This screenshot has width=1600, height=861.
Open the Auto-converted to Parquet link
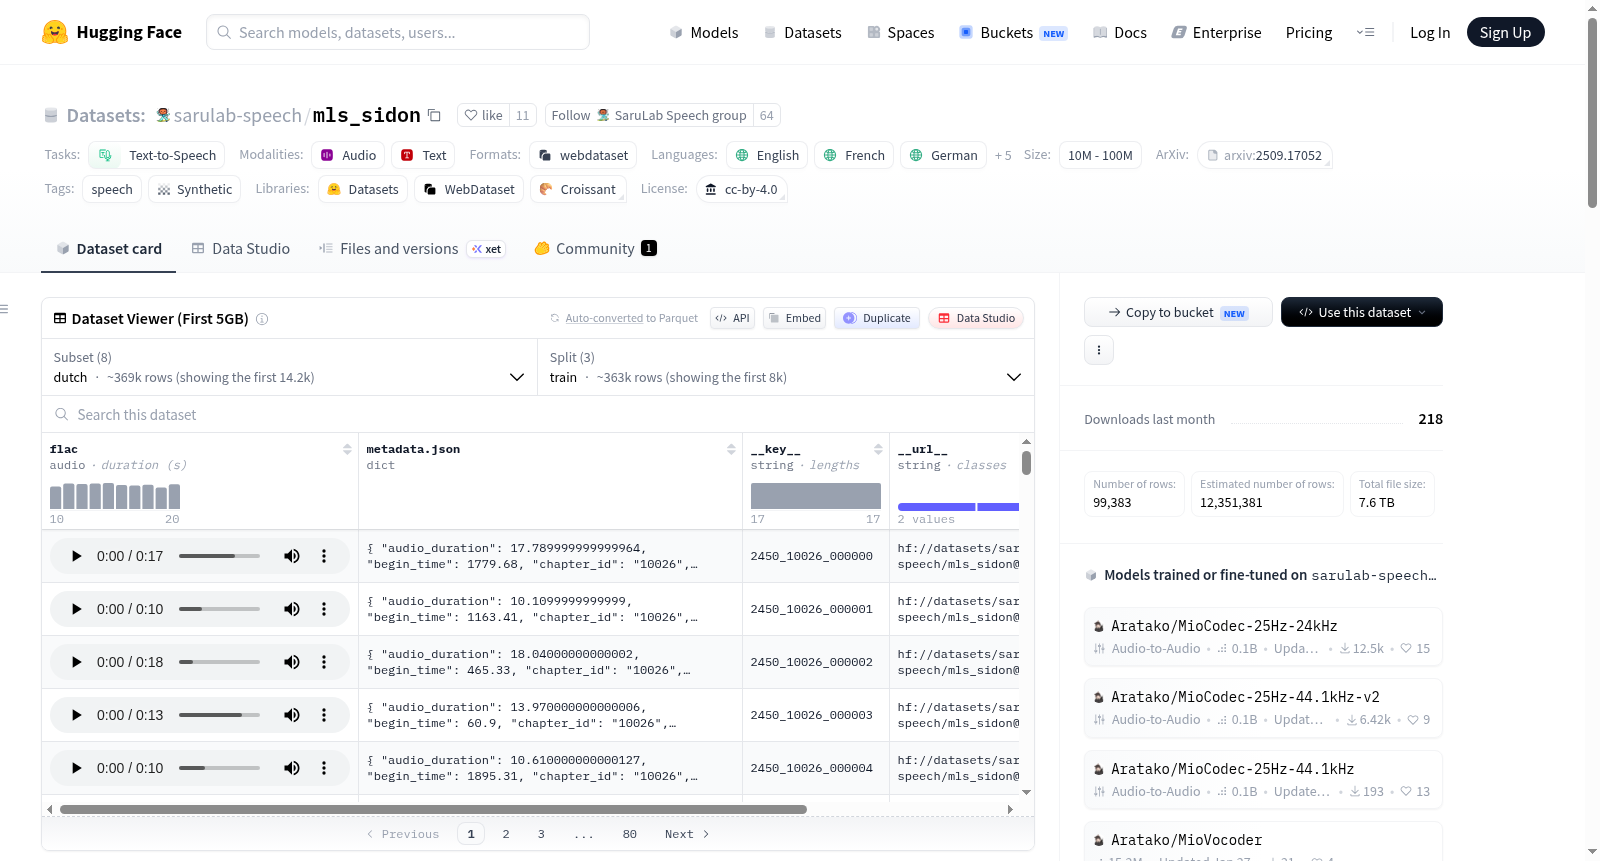click(604, 318)
